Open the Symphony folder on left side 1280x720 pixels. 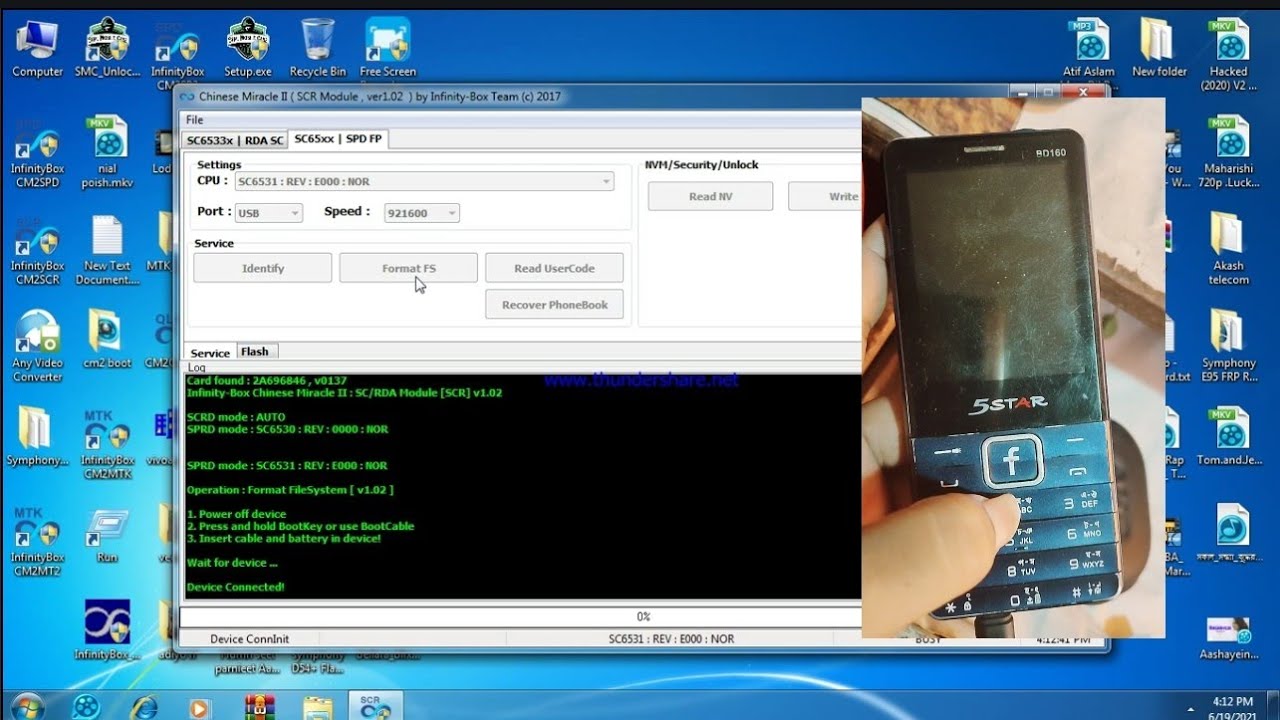click(x=37, y=437)
